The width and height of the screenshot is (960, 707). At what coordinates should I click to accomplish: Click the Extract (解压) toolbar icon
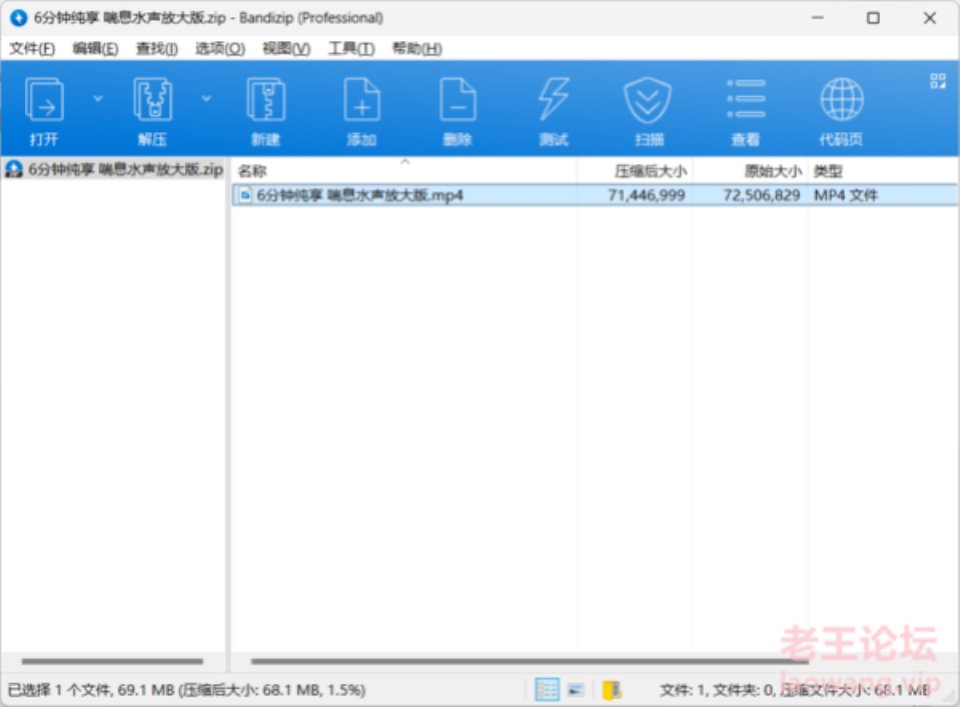pyautogui.click(x=152, y=99)
